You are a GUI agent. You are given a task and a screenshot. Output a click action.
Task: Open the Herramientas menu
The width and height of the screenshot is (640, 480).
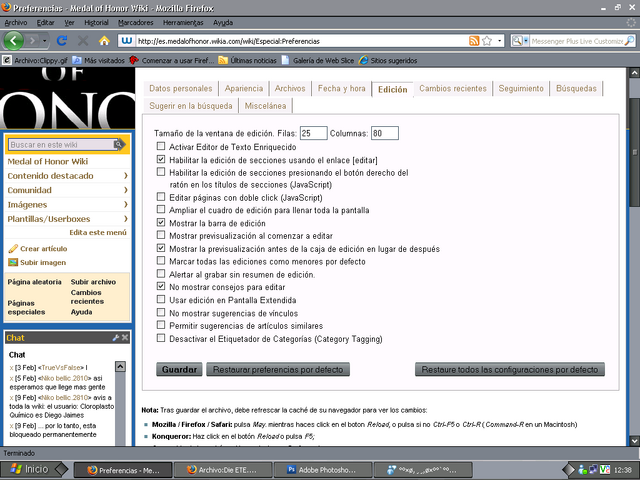point(183,22)
